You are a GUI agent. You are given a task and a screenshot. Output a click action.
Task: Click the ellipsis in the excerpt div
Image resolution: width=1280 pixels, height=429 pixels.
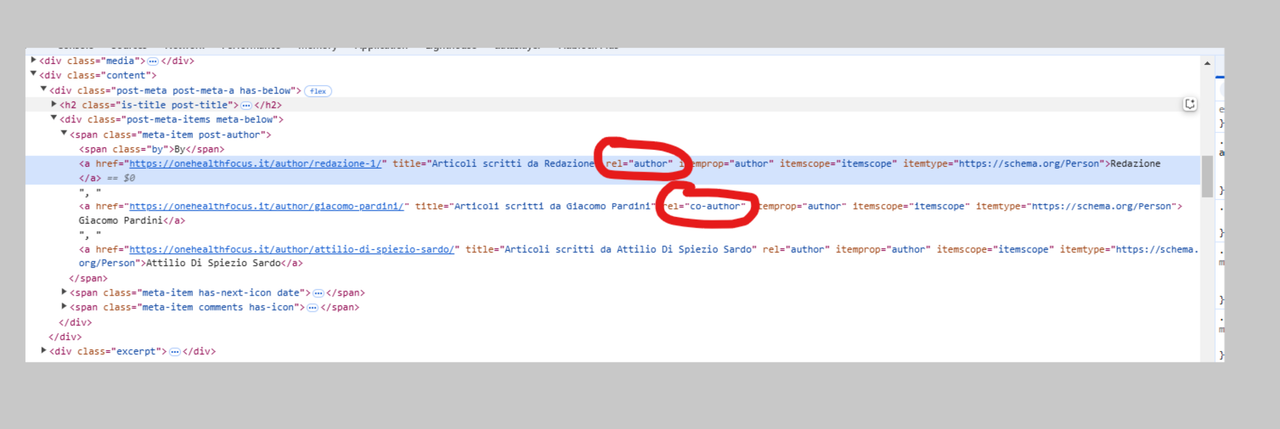pos(174,352)
